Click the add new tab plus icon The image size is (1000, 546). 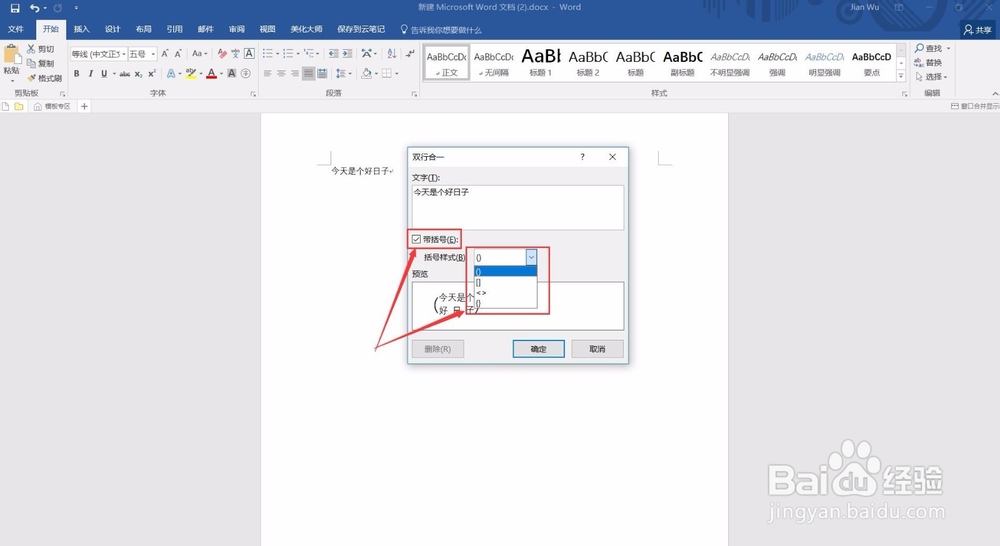point(84,107)
